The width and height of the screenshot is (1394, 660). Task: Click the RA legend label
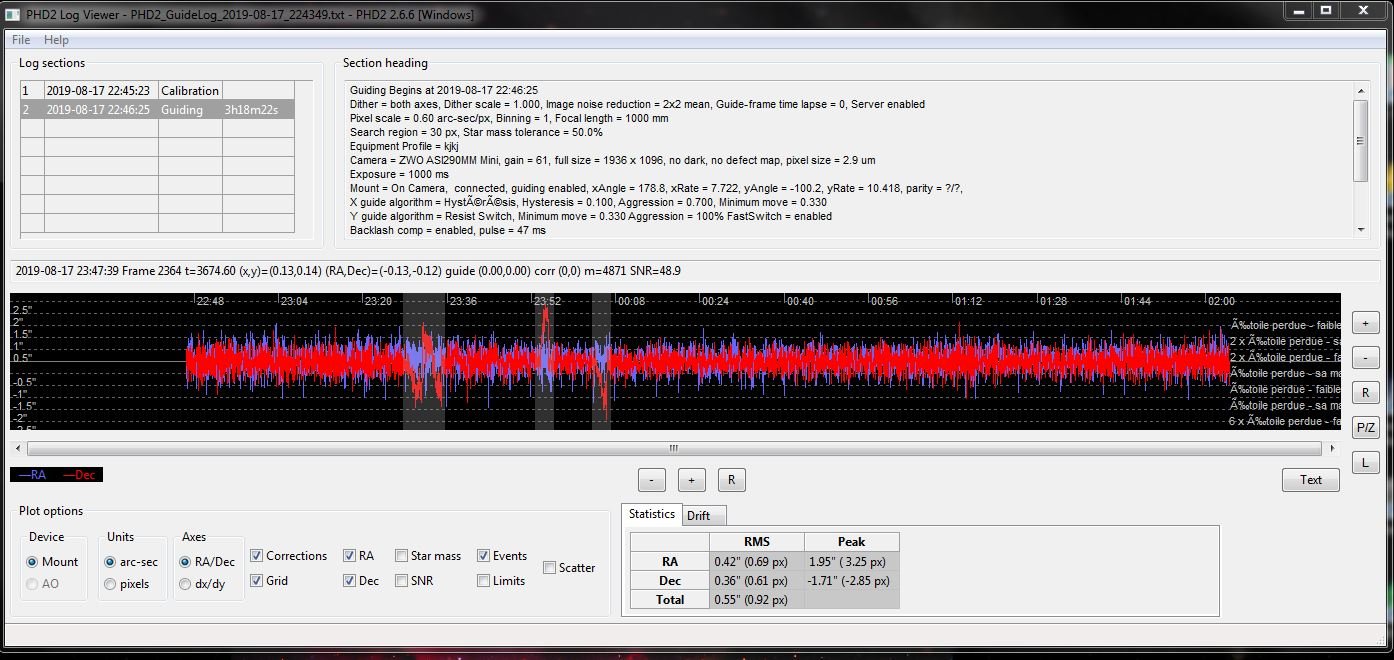tap(33, 475)
